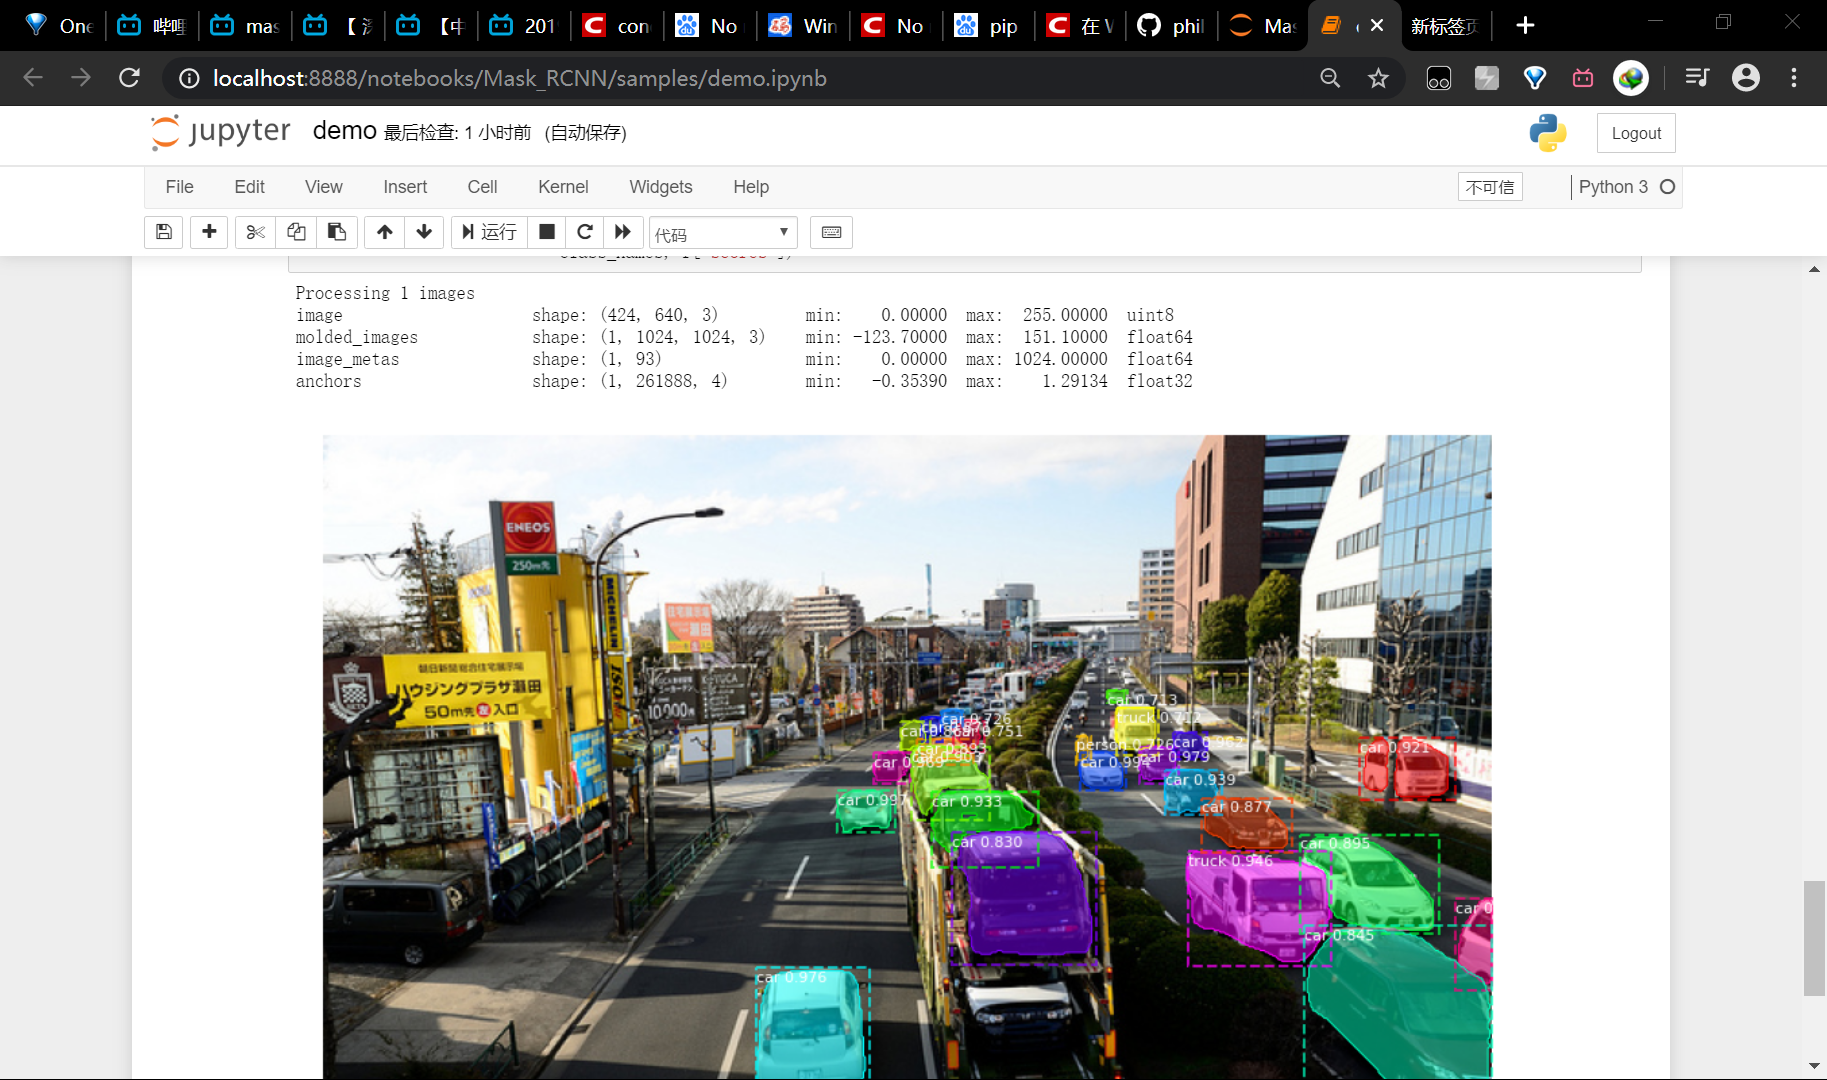Click the 'molded_images' output row
1827x1080 pixels.
[744, 337]
